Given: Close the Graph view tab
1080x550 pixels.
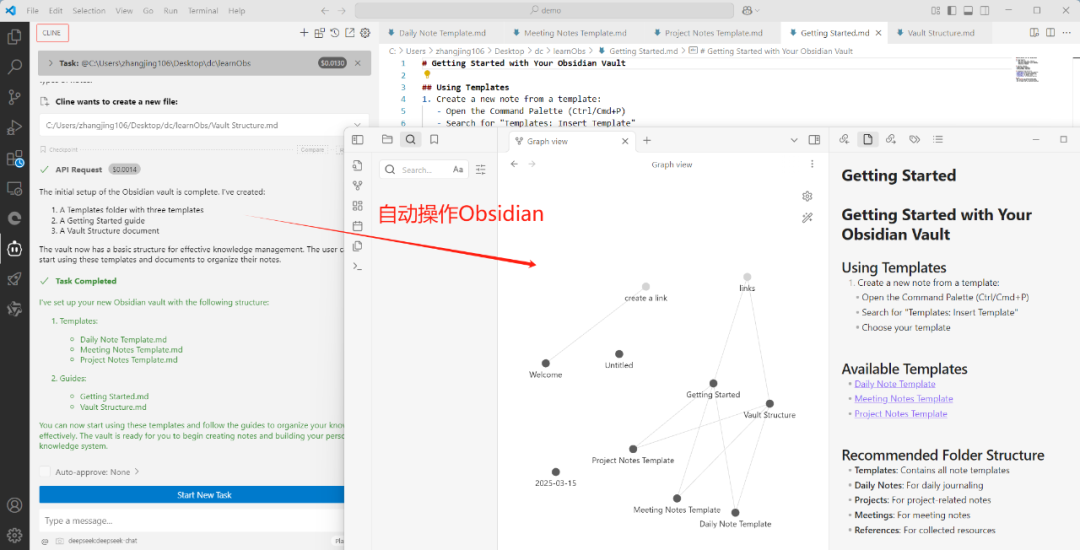Looking at the screenshot, I should pos(625,141).
